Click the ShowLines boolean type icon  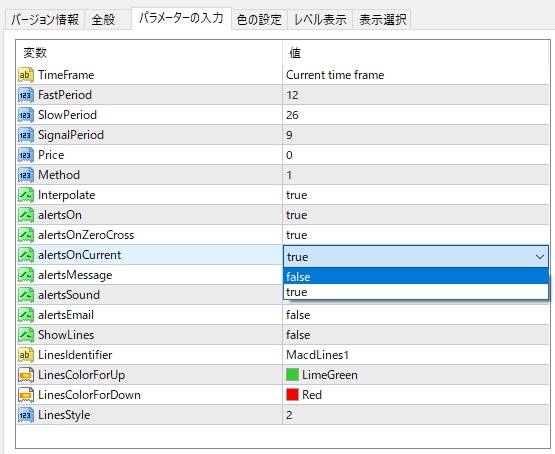coord(26,335)
